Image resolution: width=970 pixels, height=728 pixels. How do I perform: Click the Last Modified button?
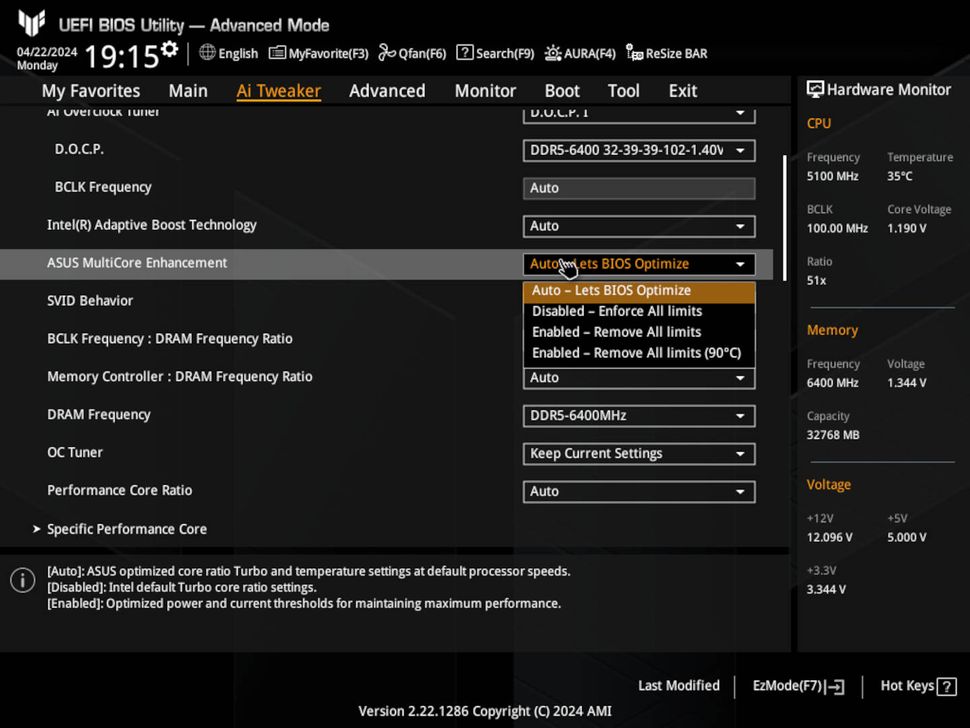tap(678, 686)
